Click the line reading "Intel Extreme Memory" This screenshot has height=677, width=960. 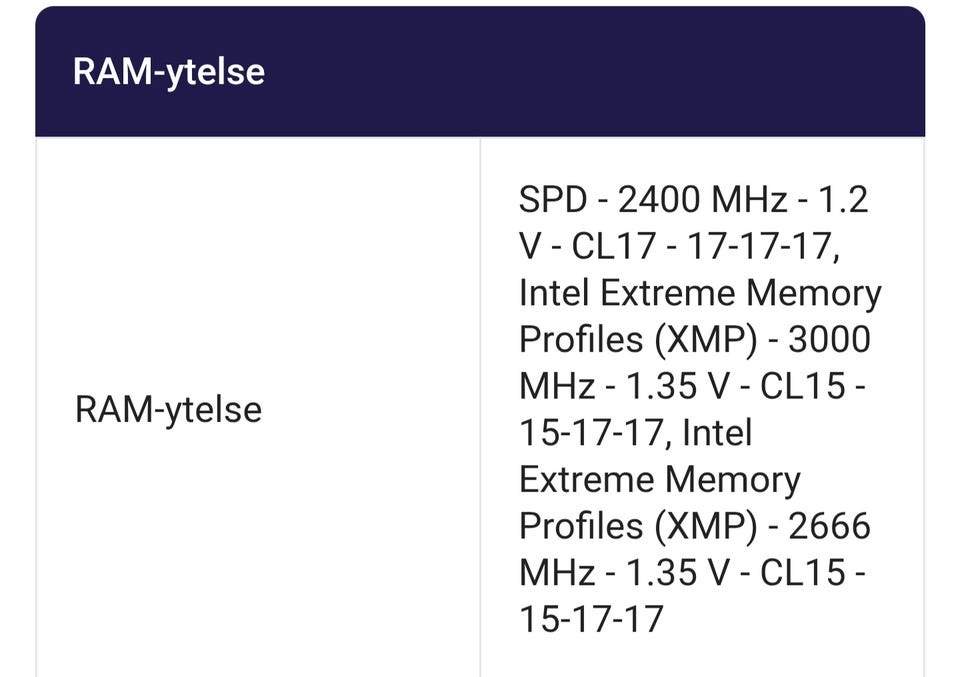point(699,293)
